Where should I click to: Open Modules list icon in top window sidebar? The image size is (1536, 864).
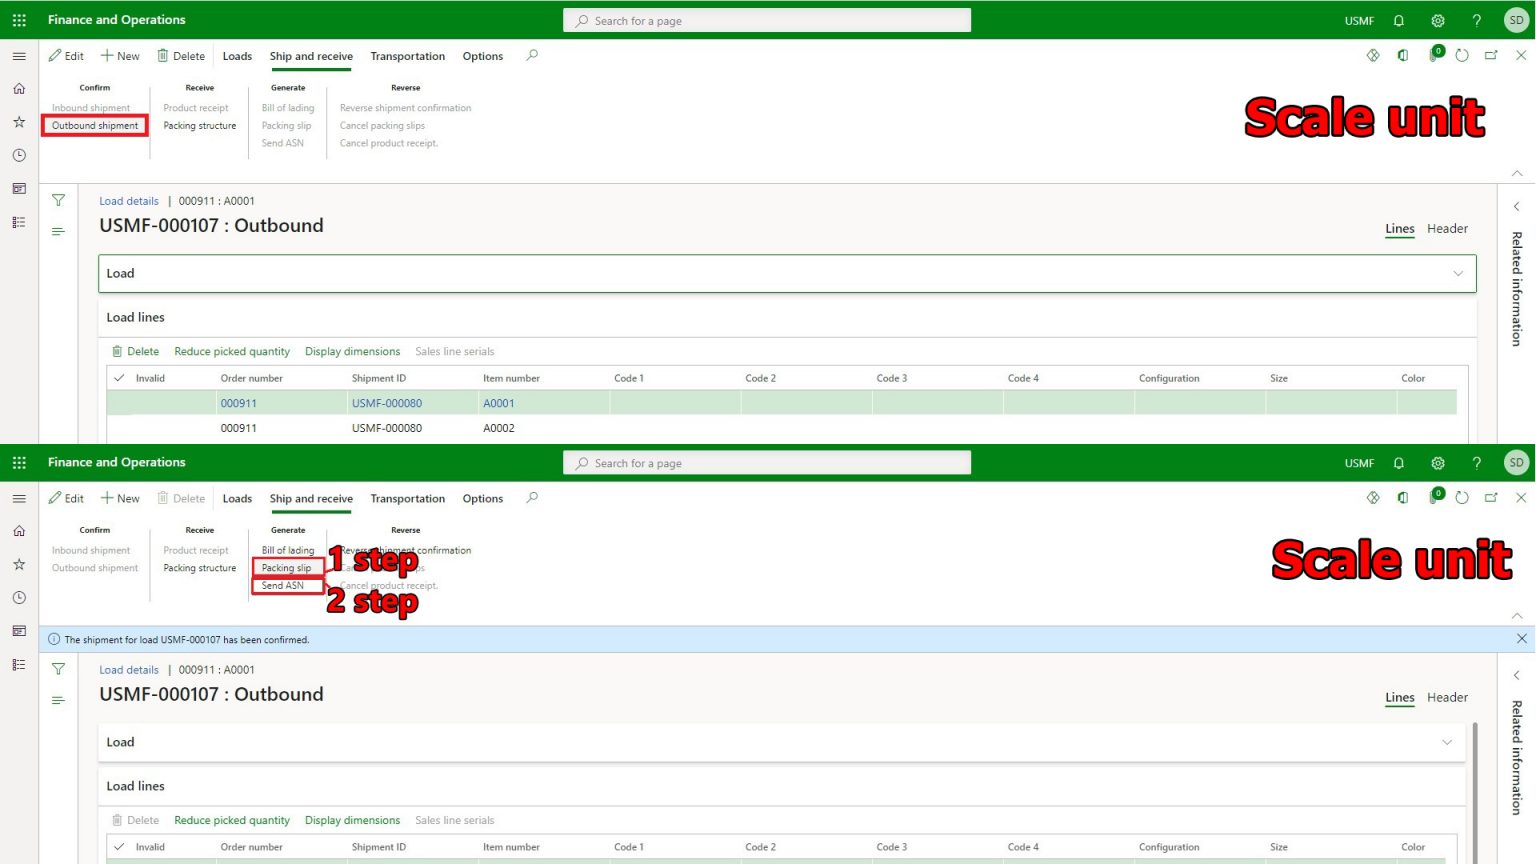(x=19, y=222)
